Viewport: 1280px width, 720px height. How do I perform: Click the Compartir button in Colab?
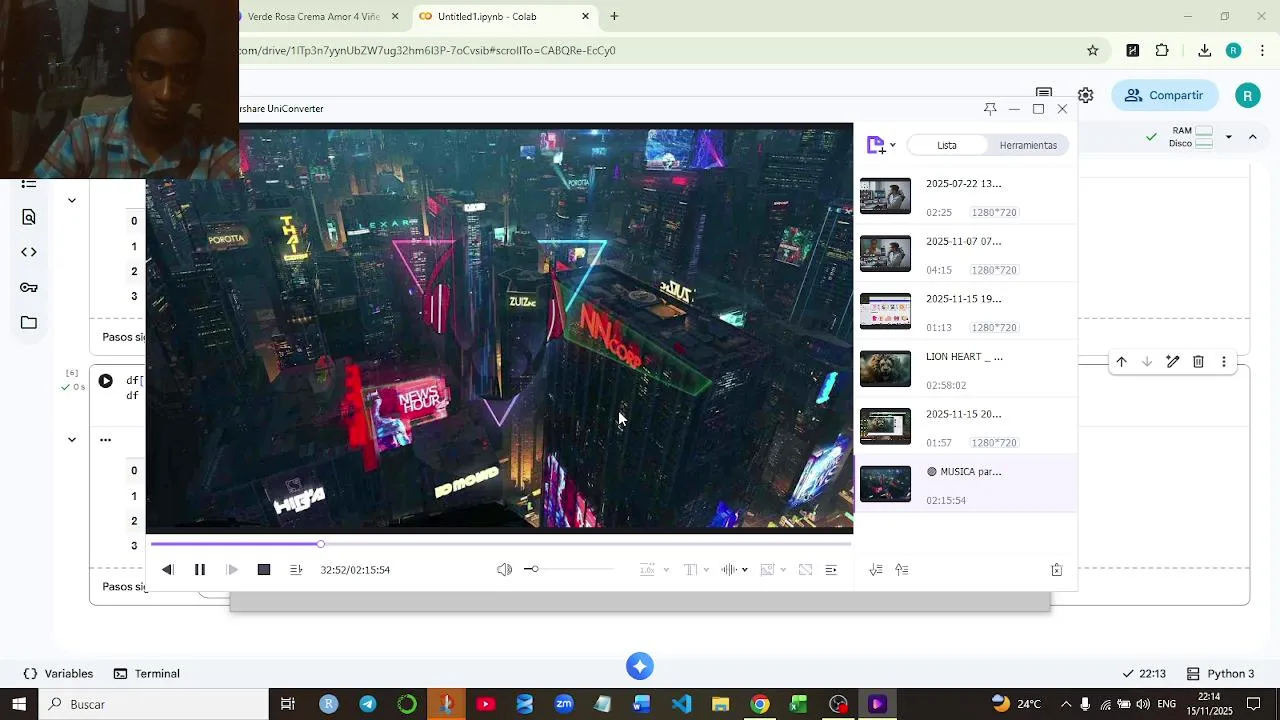coord(1165,95)
